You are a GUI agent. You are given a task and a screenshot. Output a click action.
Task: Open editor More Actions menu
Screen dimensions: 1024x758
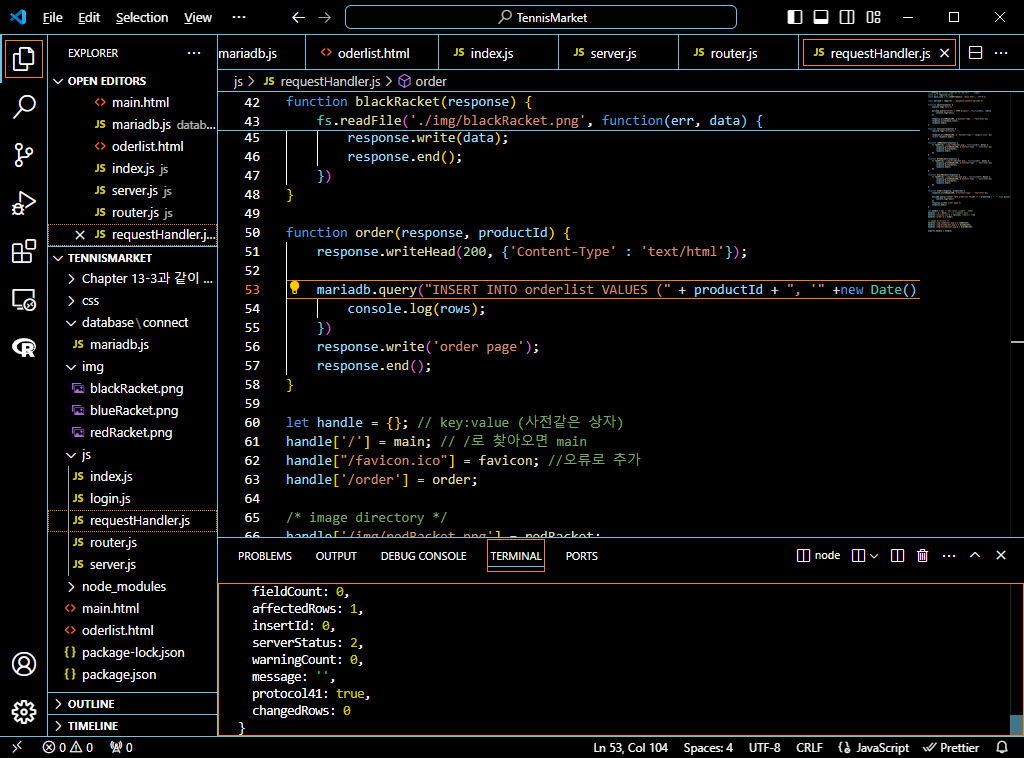1000,53
